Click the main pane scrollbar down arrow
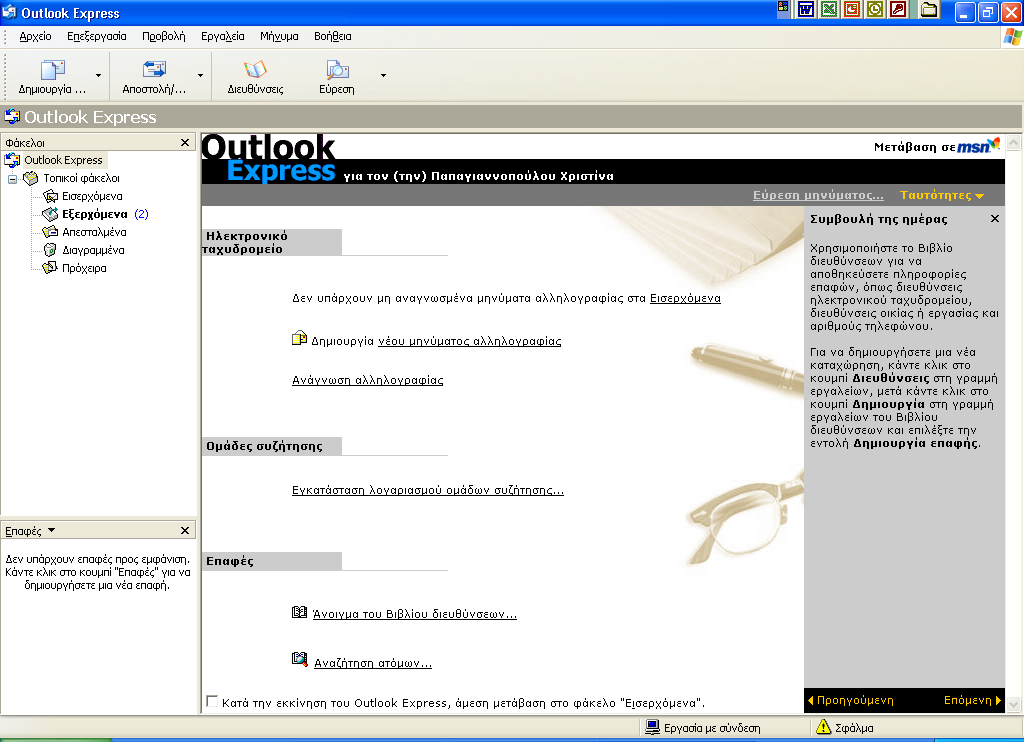The image size is (1024, 742). (1014, 704)
